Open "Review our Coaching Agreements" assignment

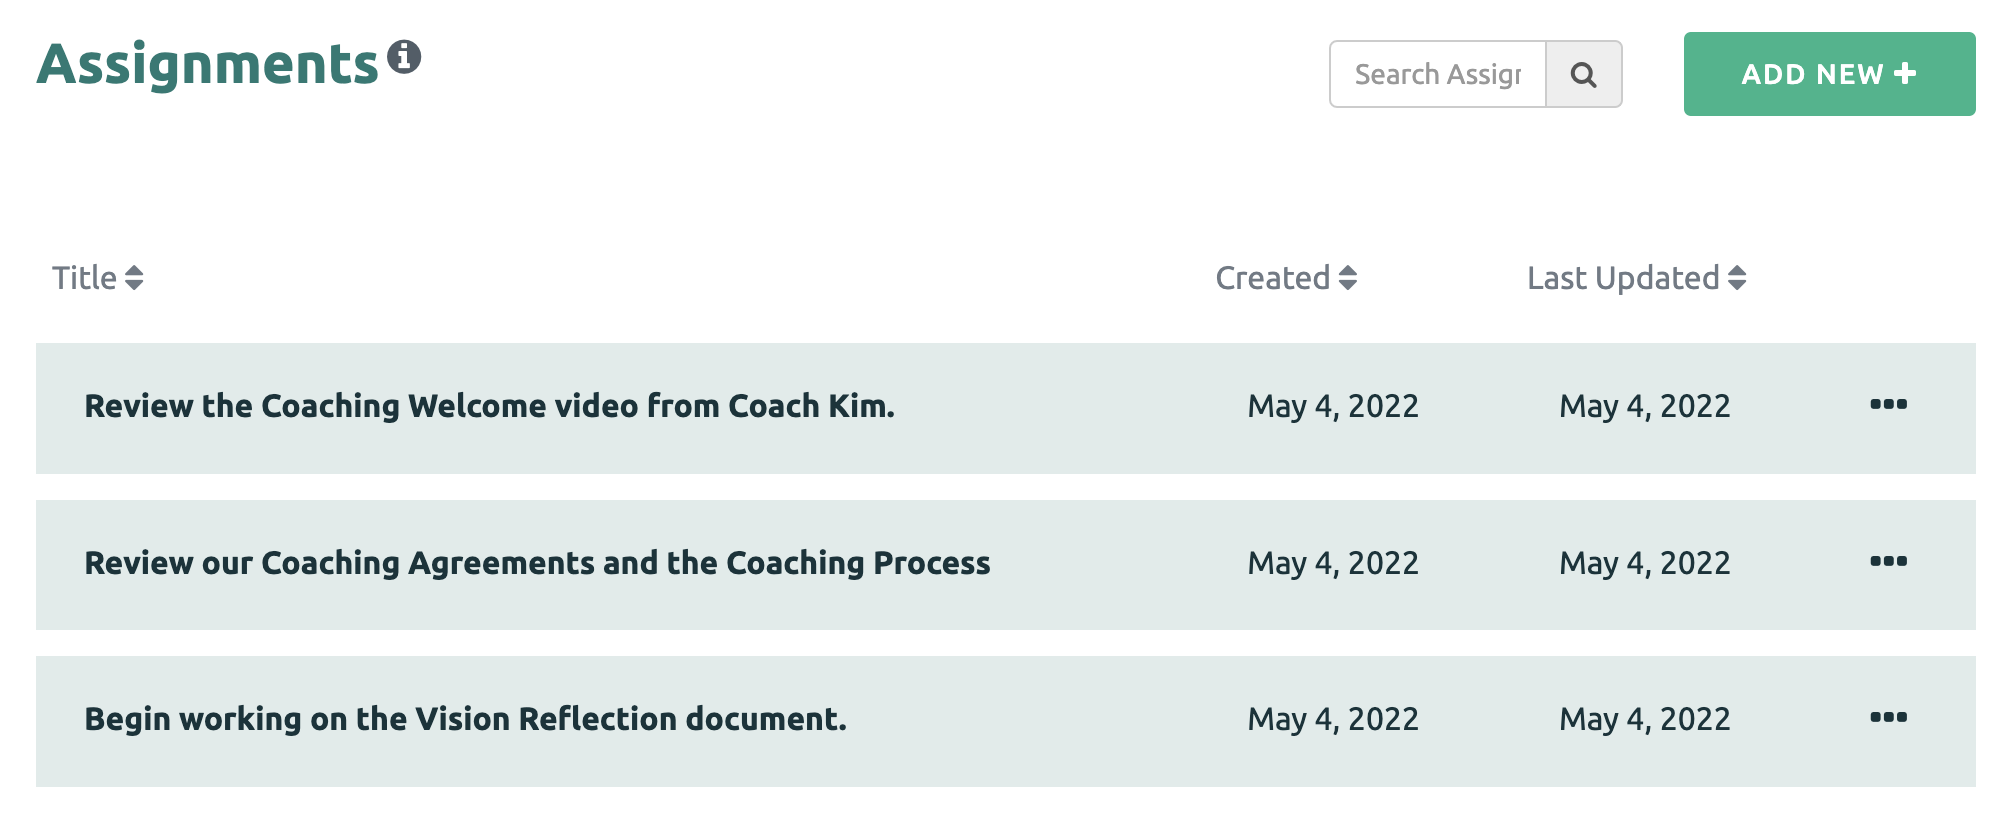point(537,563)
